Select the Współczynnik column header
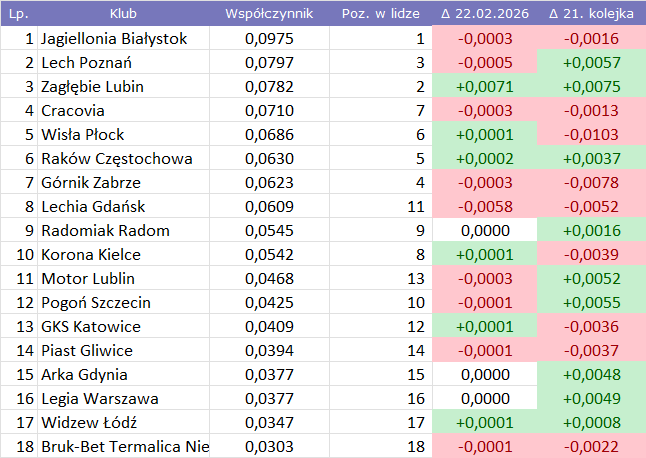Image resolution: width=646 pixels, height=458 pixels. (269, 14)
